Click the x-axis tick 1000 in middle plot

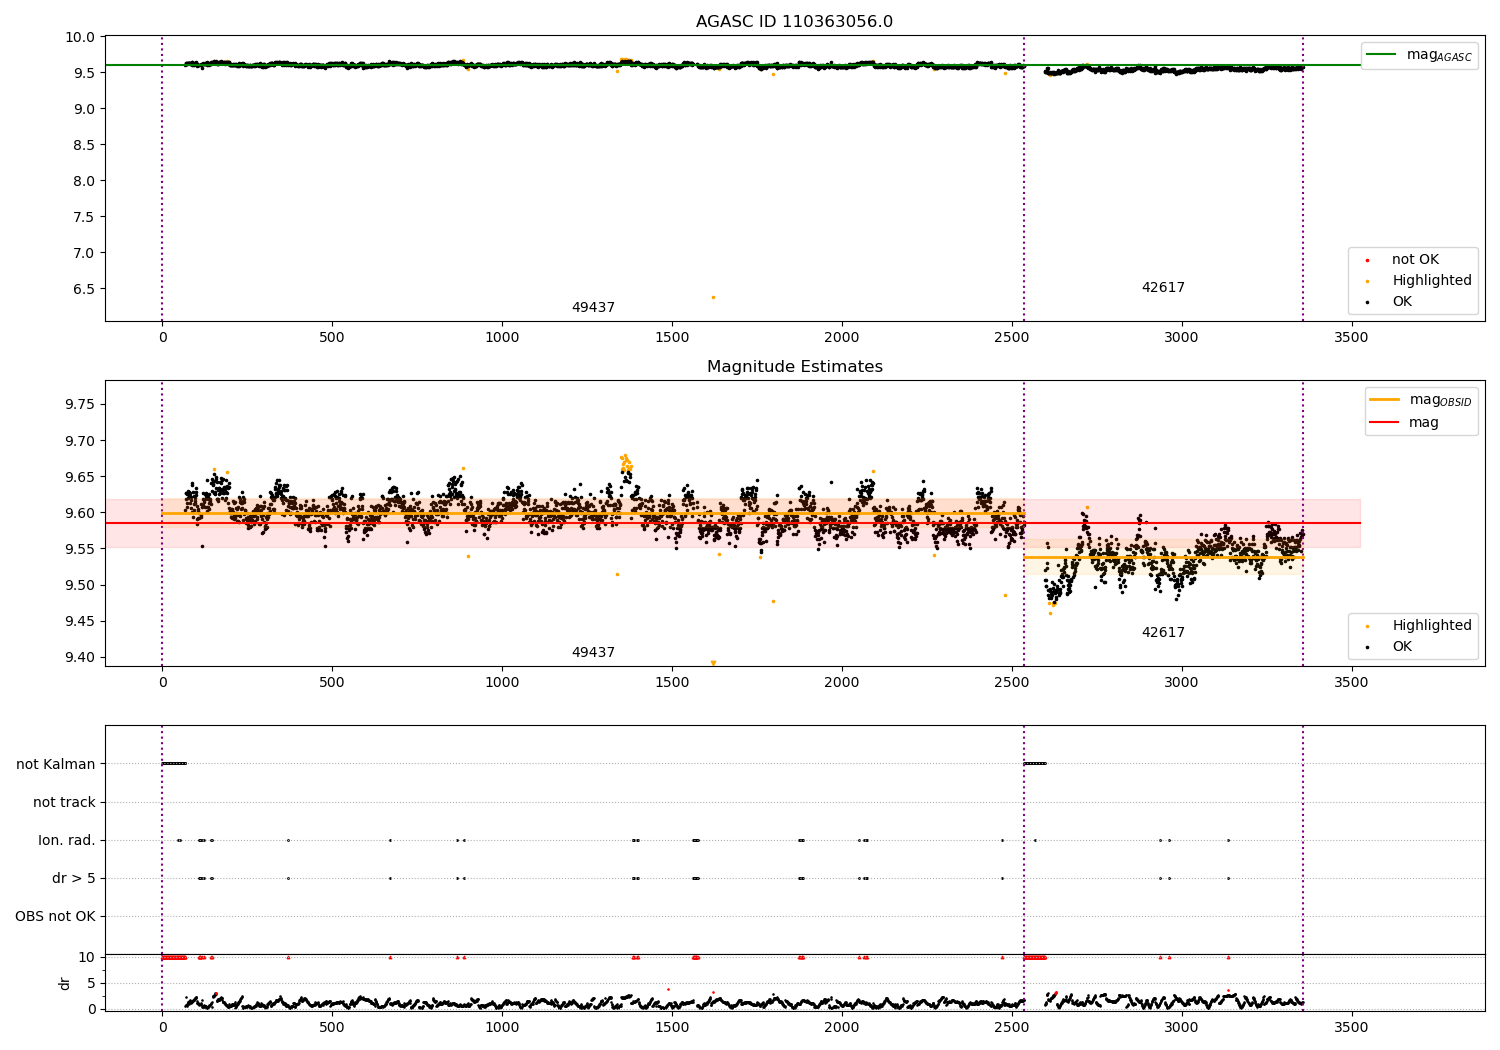point(502,683)
